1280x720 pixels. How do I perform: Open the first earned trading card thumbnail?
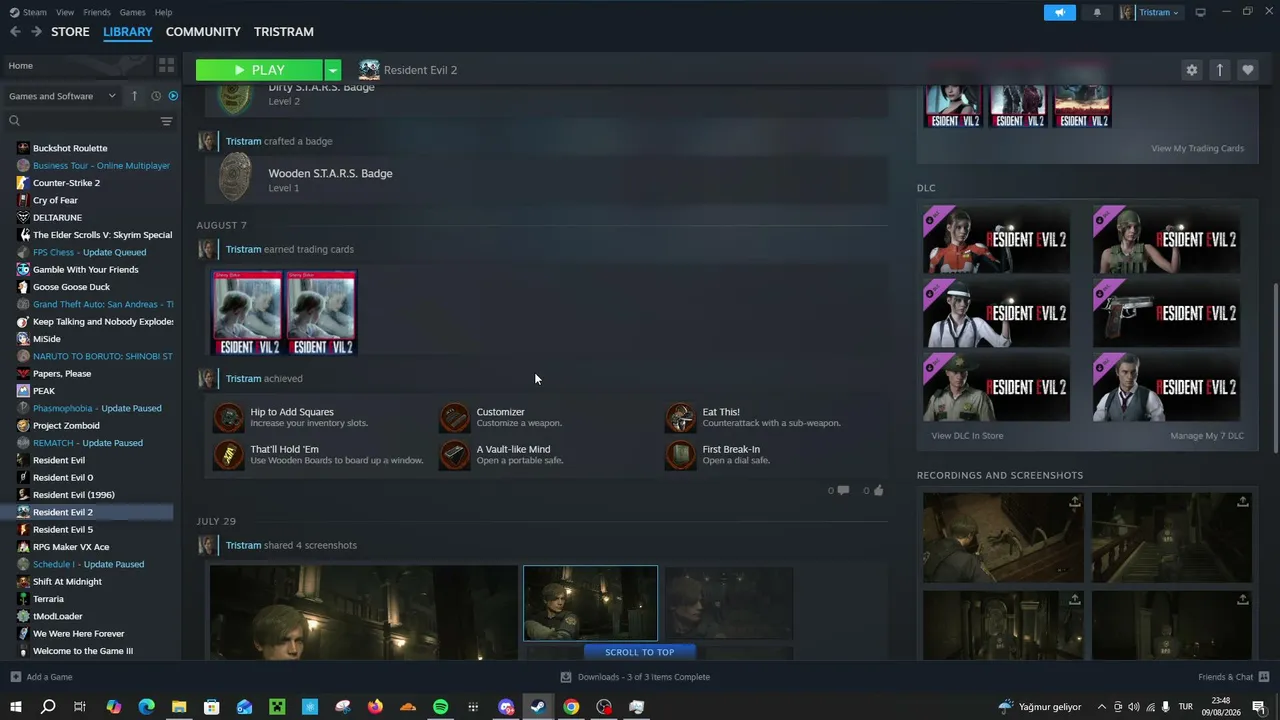pos(247,312)
